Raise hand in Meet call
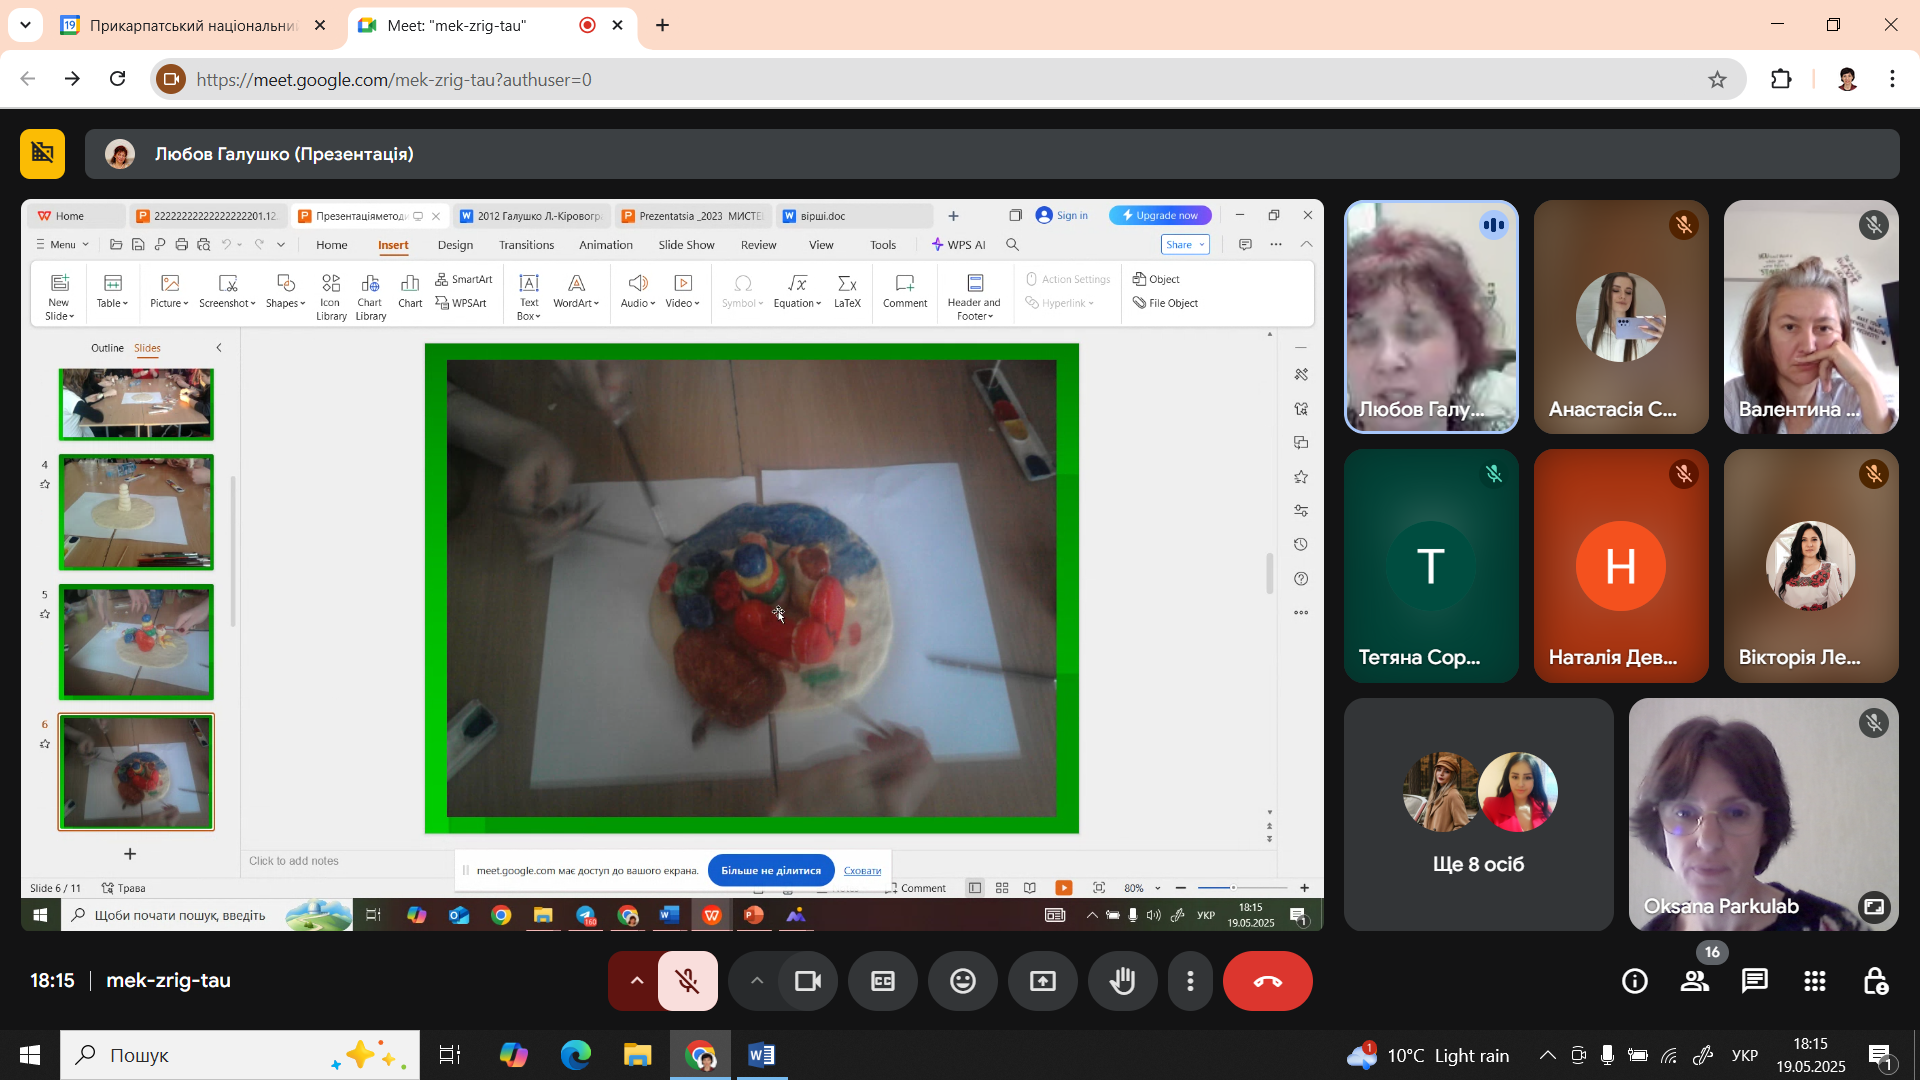 click(x=1123, y=981)
